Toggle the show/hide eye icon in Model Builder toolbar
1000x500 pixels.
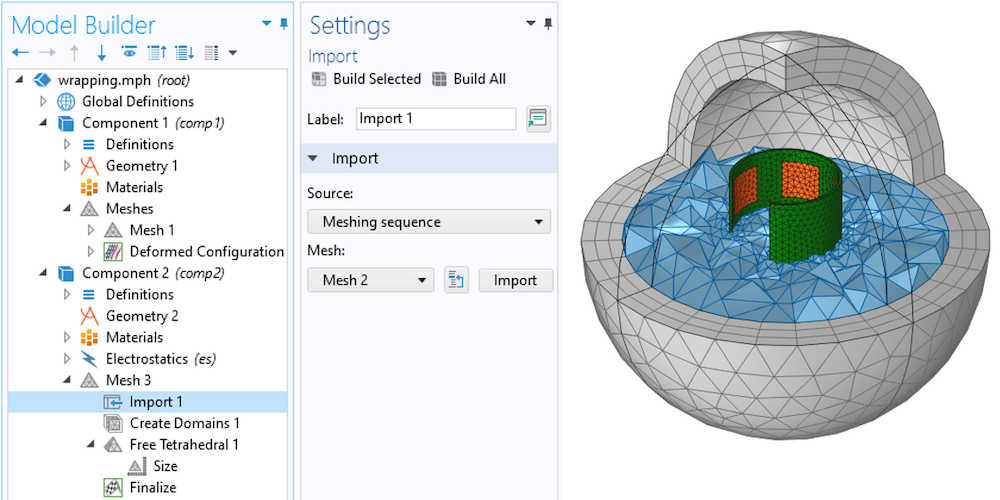point(129,52)
